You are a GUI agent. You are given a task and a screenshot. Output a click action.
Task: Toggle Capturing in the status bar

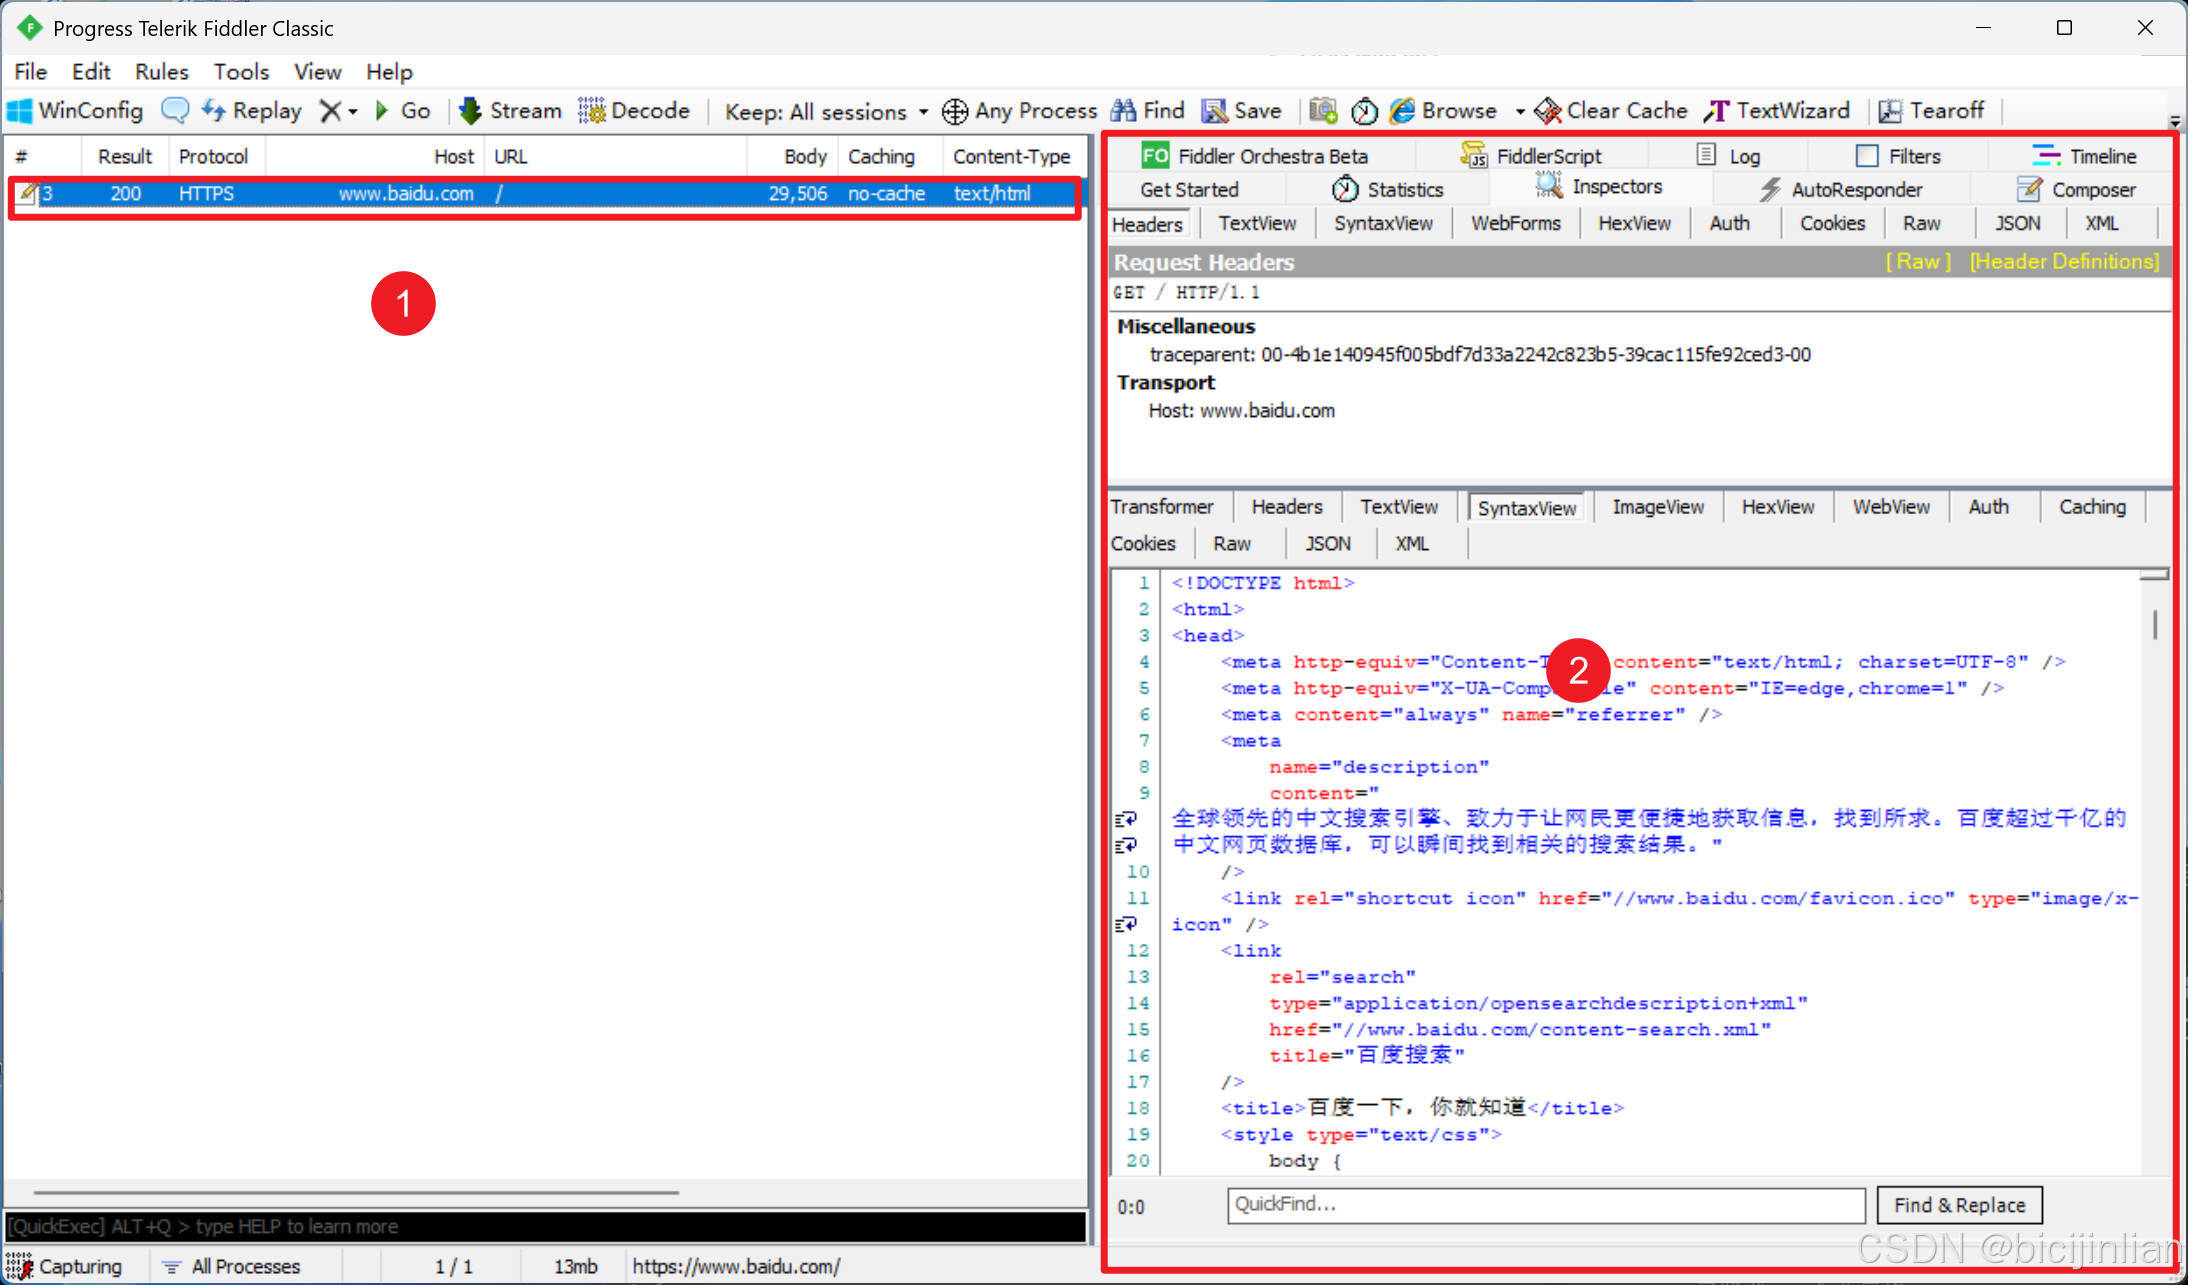tap(64, 1266)
